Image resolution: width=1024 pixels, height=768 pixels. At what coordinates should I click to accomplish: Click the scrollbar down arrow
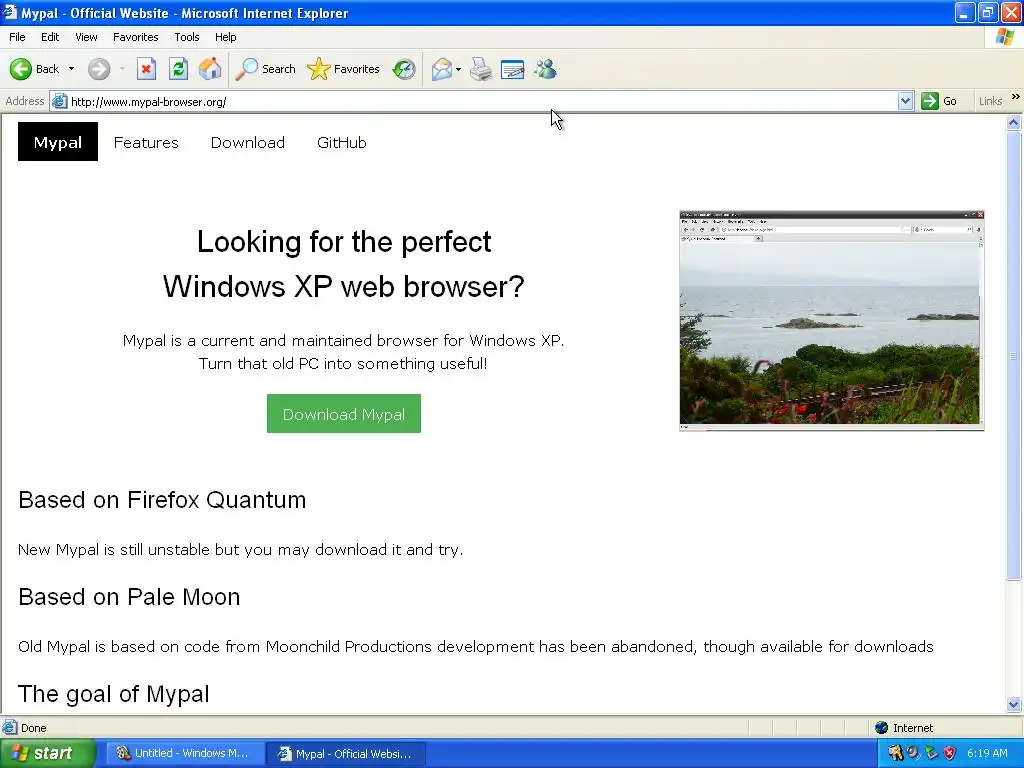coord(1014,704)
